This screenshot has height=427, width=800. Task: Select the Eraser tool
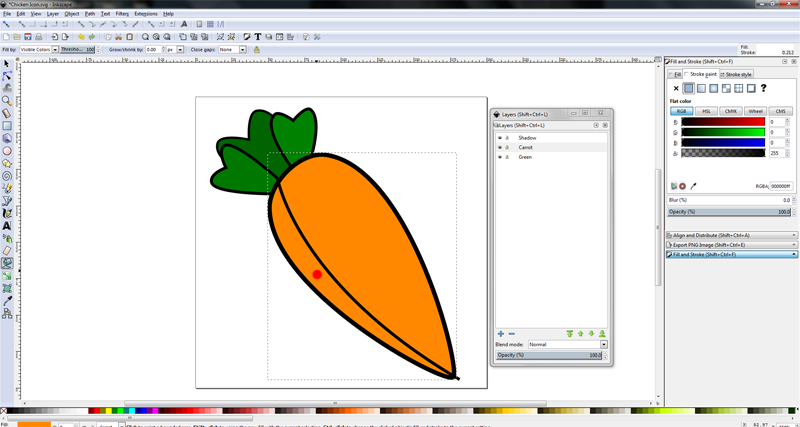(7, 250)
